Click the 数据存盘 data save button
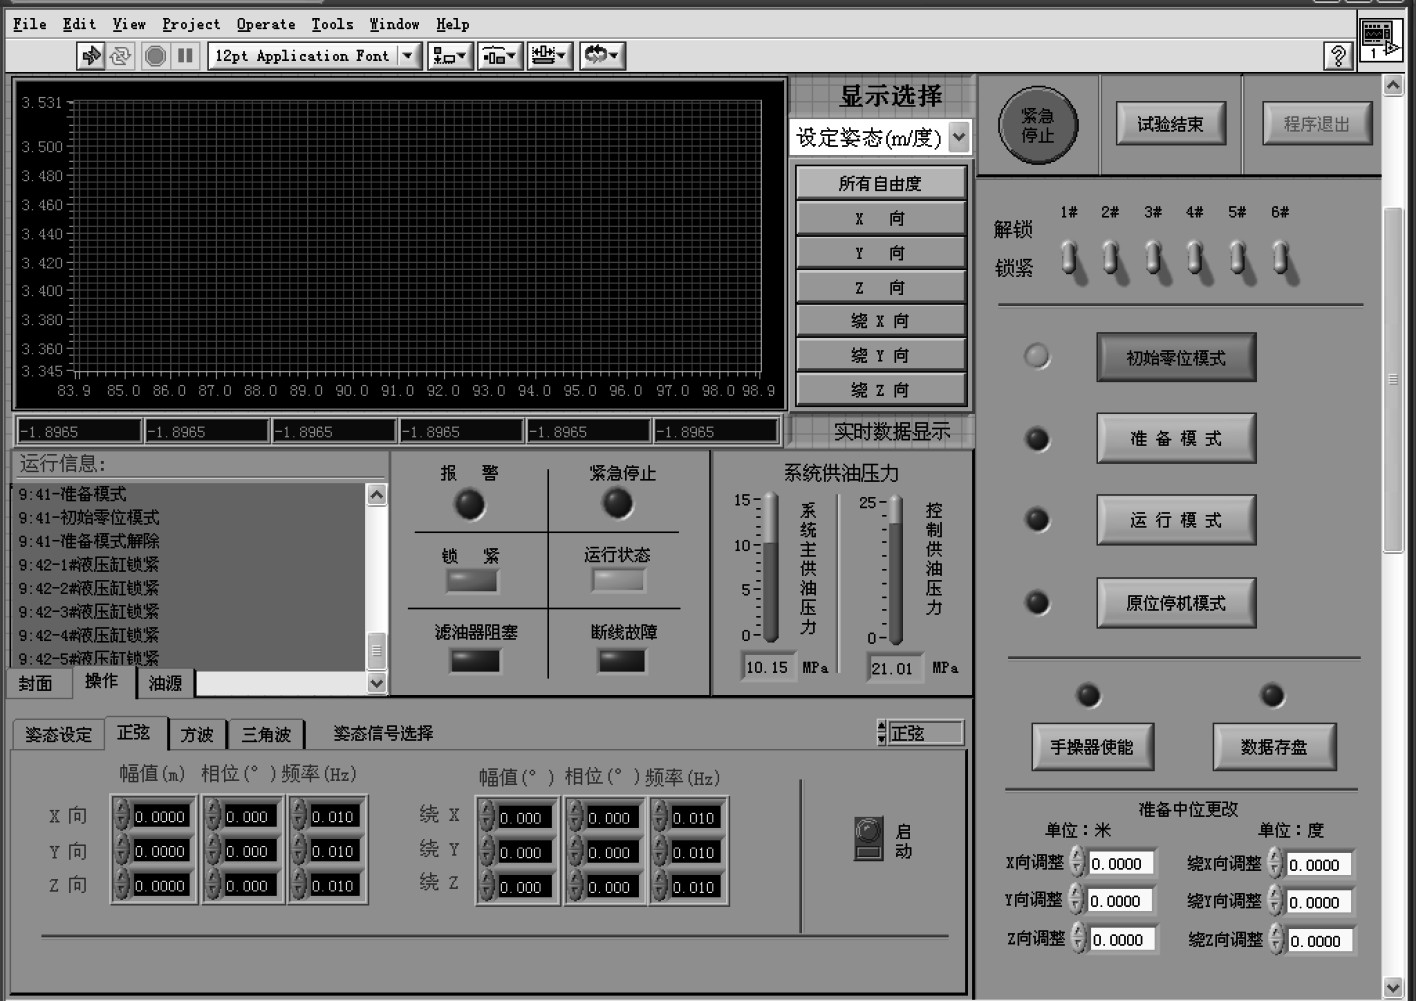1417x1001 pixels. click(1273, 747)
